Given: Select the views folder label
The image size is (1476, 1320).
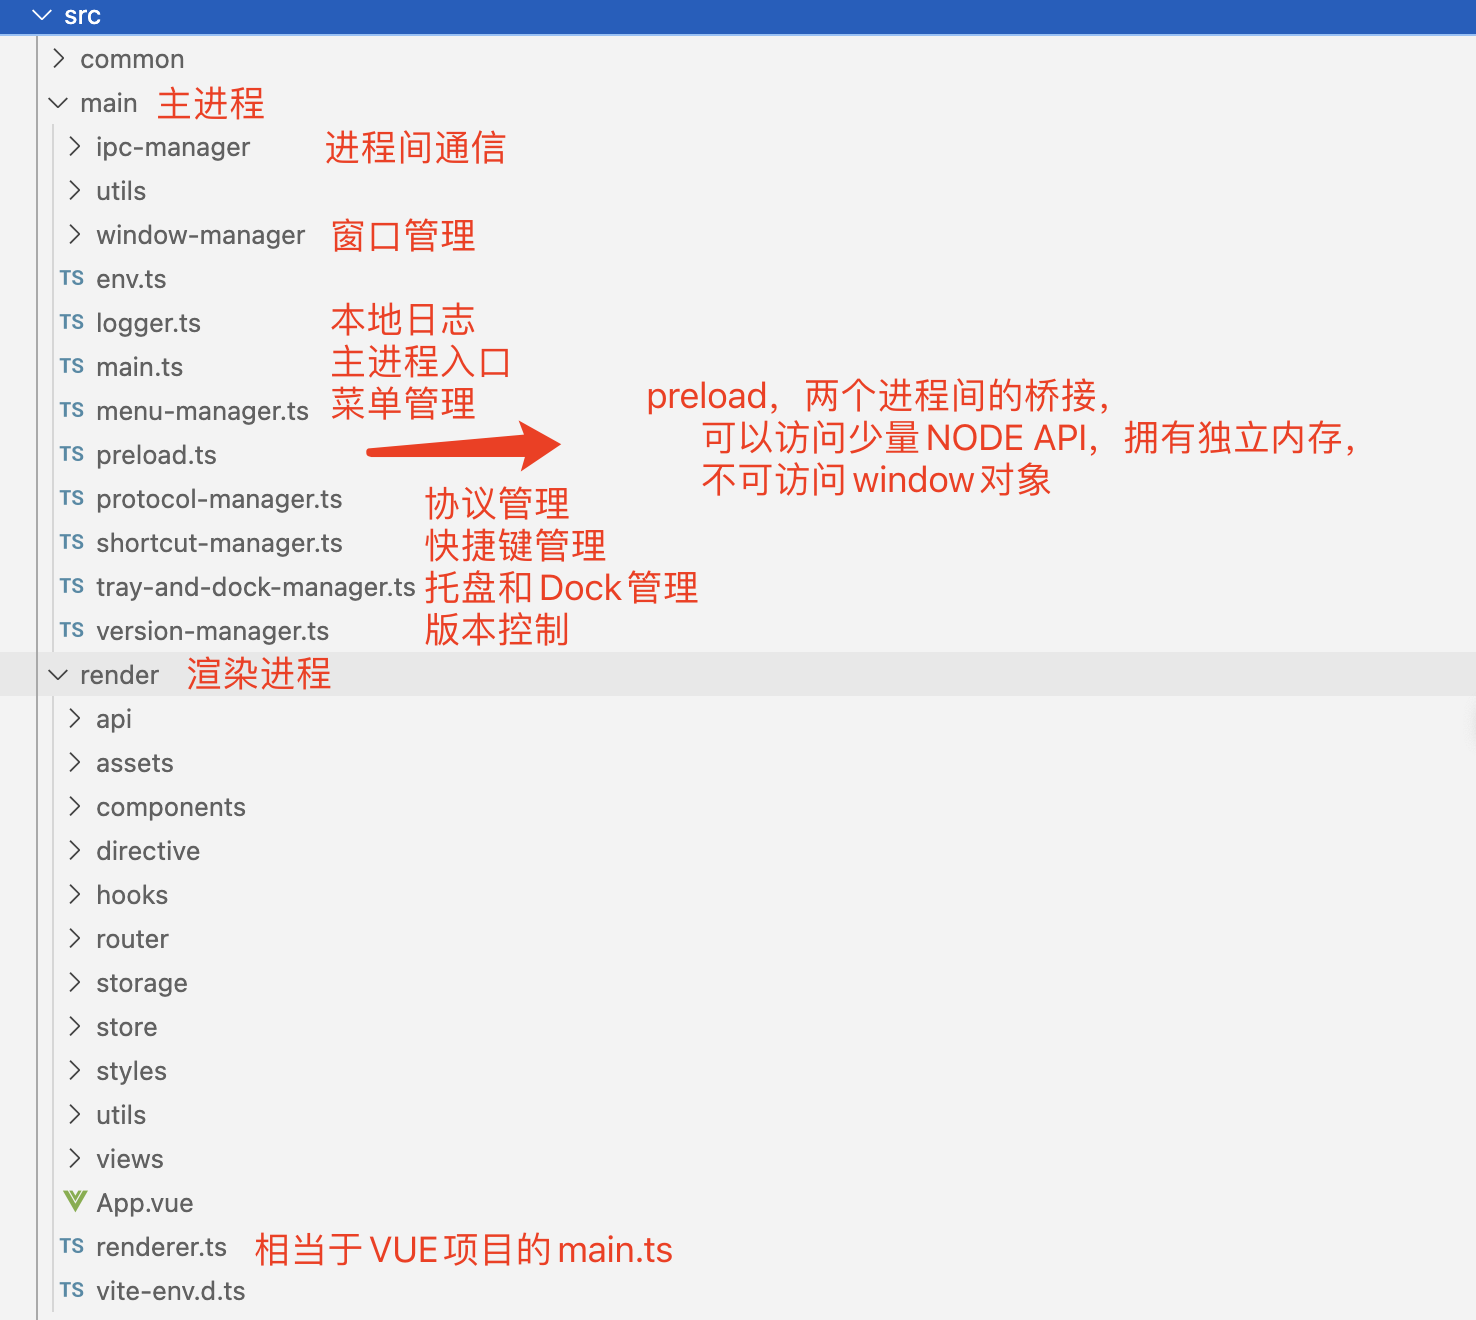Looking at the screenshot, I should [129, 1159].
